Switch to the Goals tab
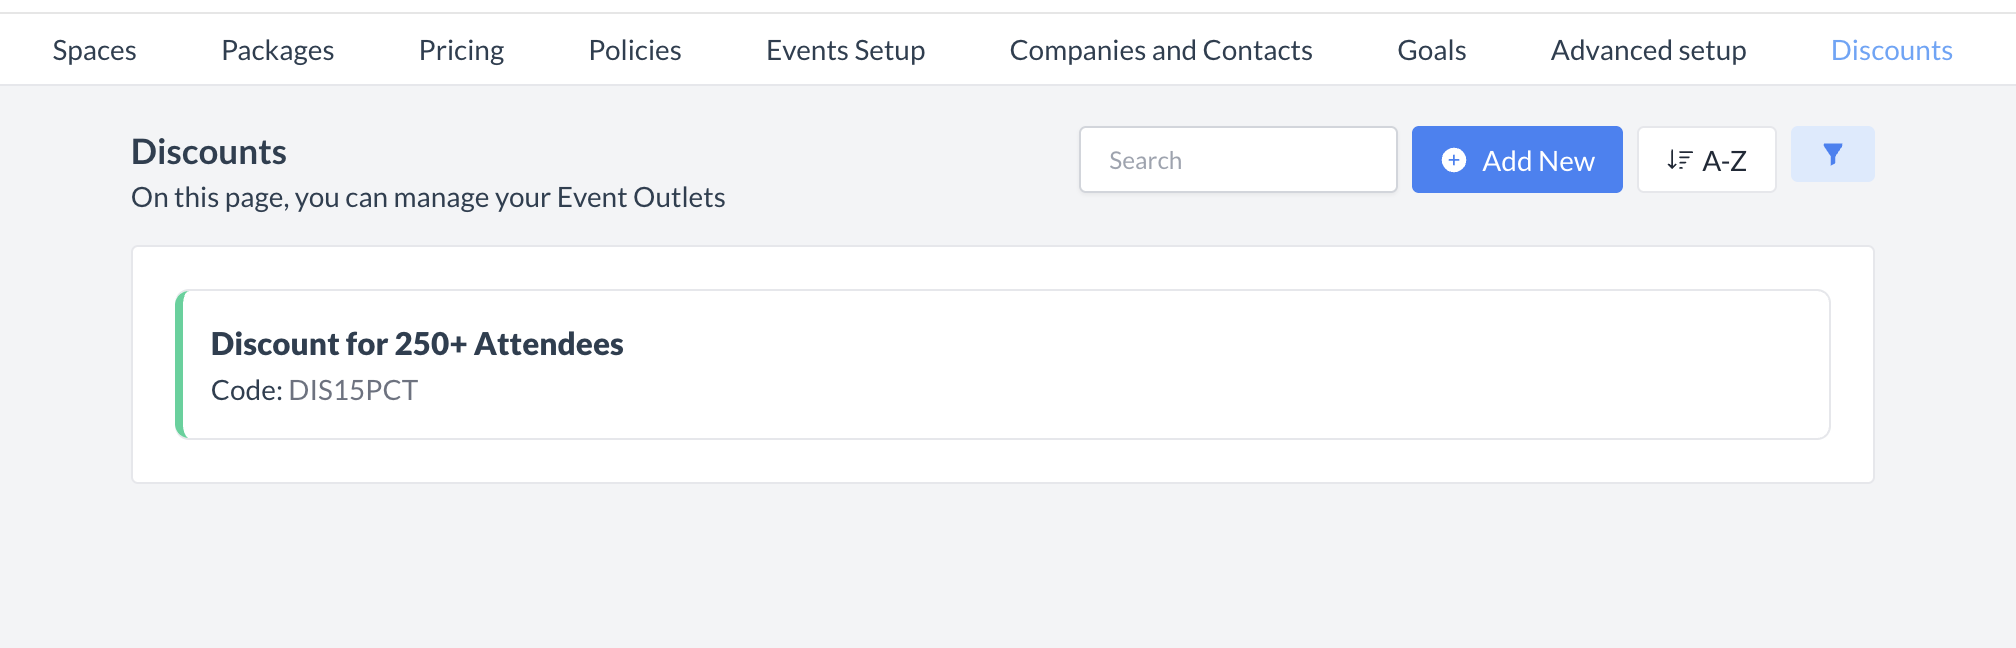This screenshot has width=2016, height=648. point(1431,50)
